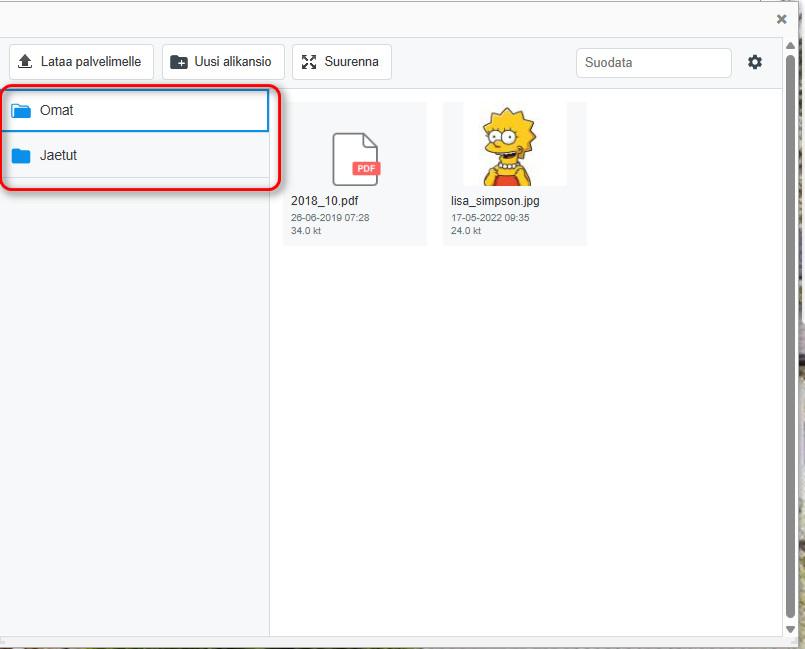Screen dimensions: 805x649
Task: Open settings via the gear icon
Action: 755,62
